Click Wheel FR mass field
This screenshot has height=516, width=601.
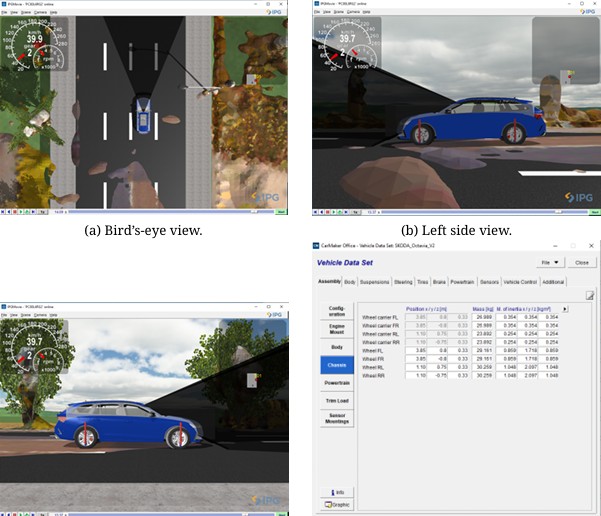pyautogui.click(x=483, y=359)
